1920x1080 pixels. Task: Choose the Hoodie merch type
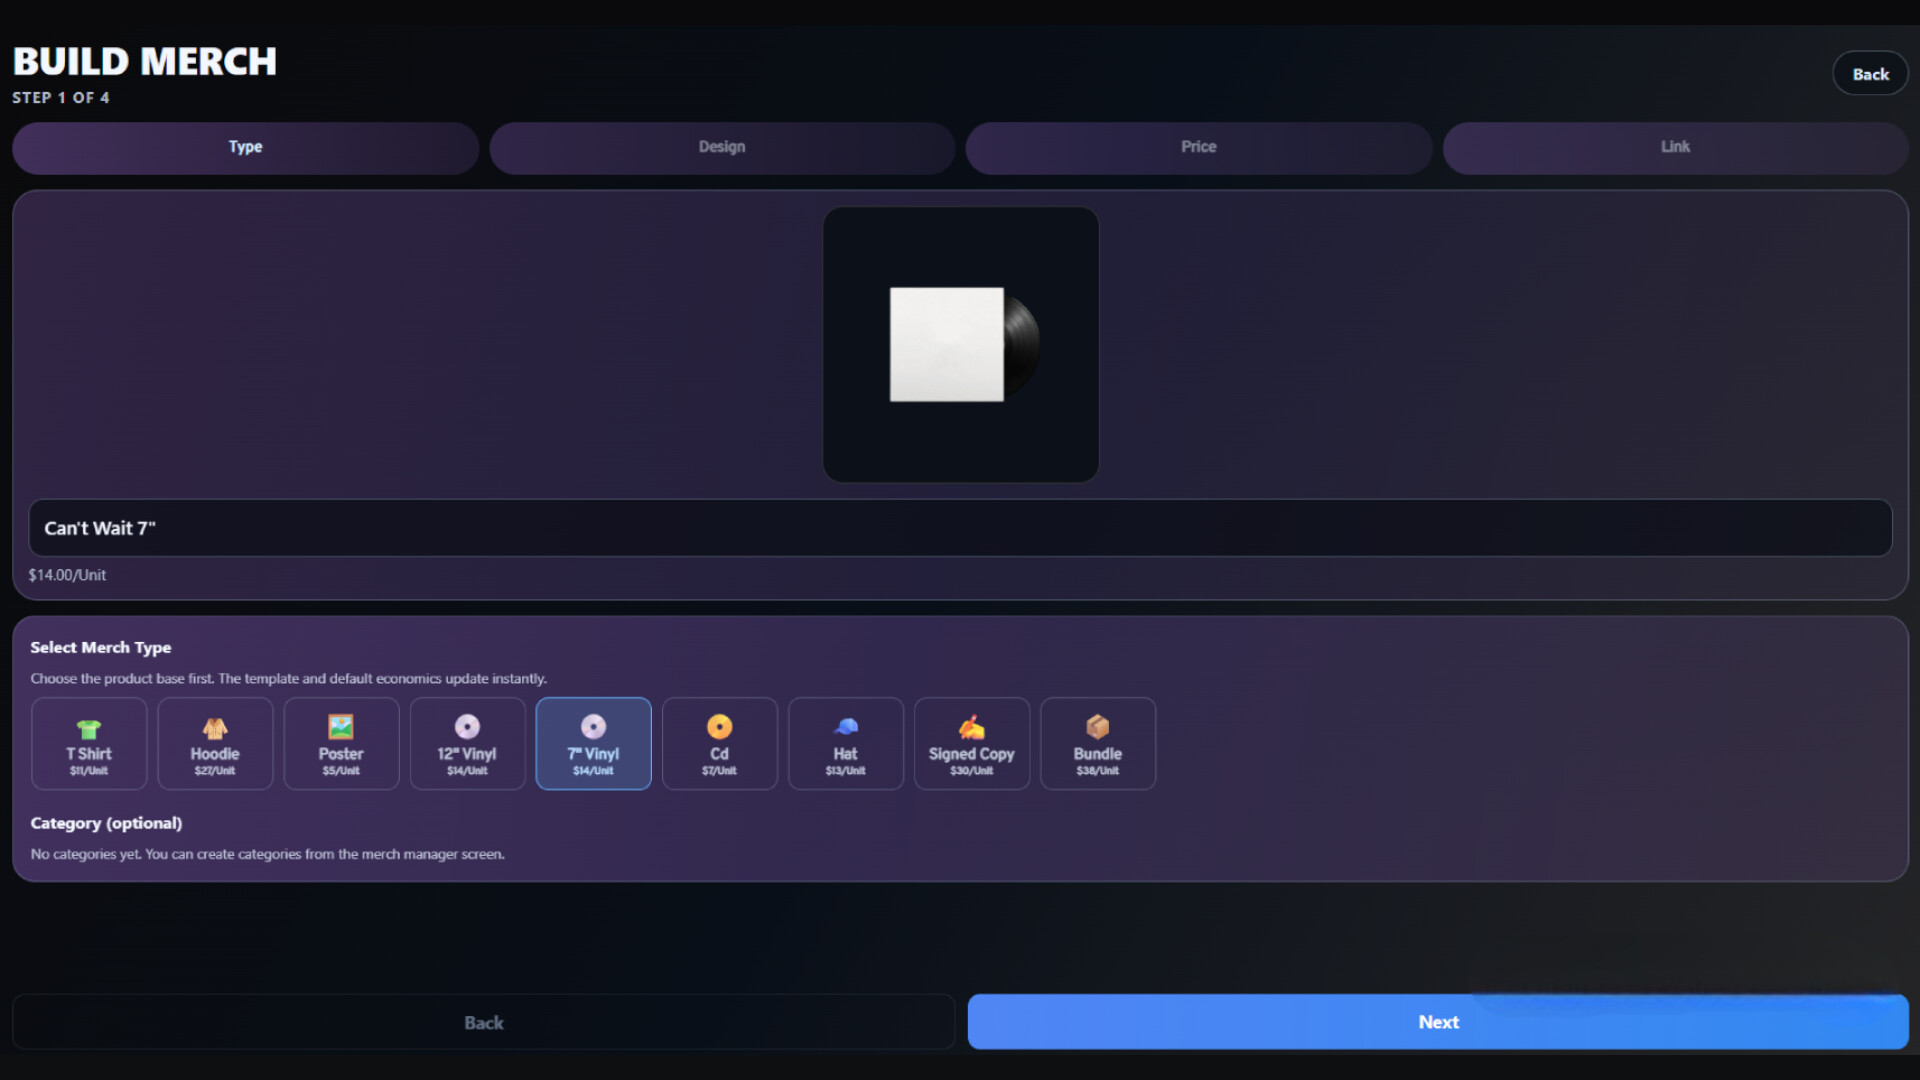(x=215, y=744)
